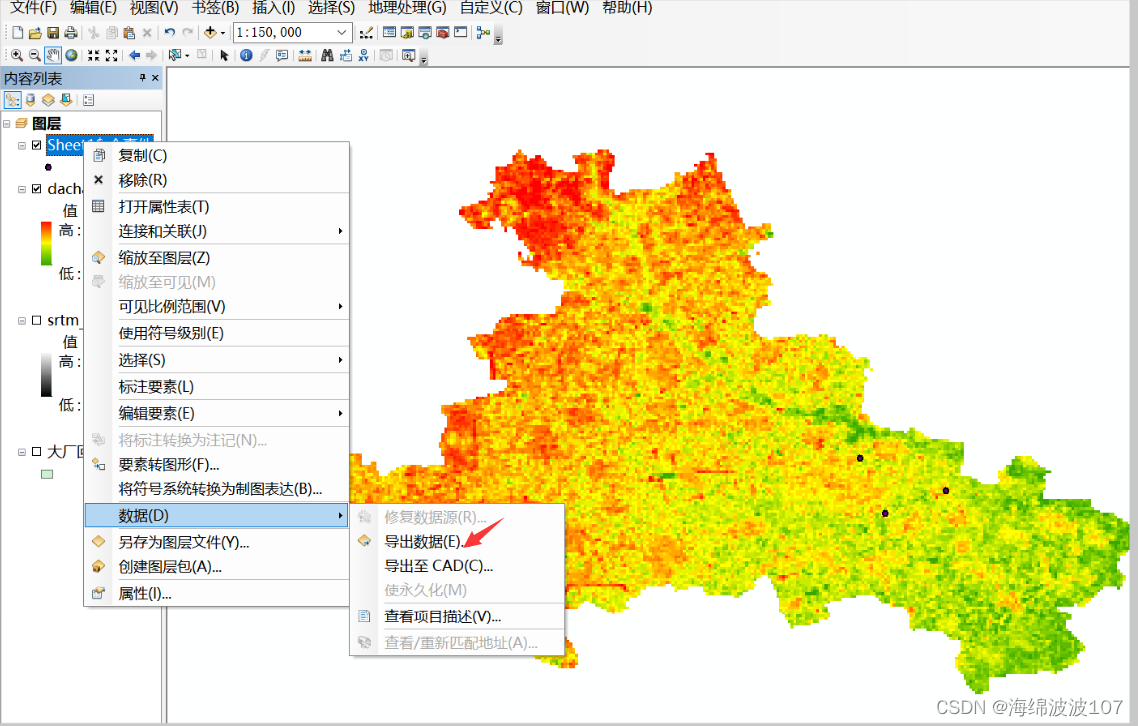Viewport: 1138px width, 726px height.
Task: Open the Add Data dropdown arrow
Action: (223, 33)
